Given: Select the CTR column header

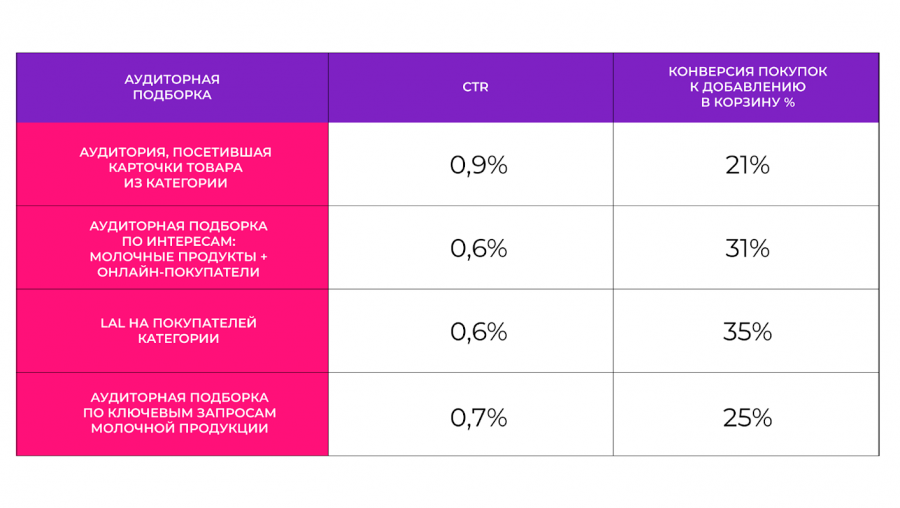Looking at the screenshot, I should point(475,88).
